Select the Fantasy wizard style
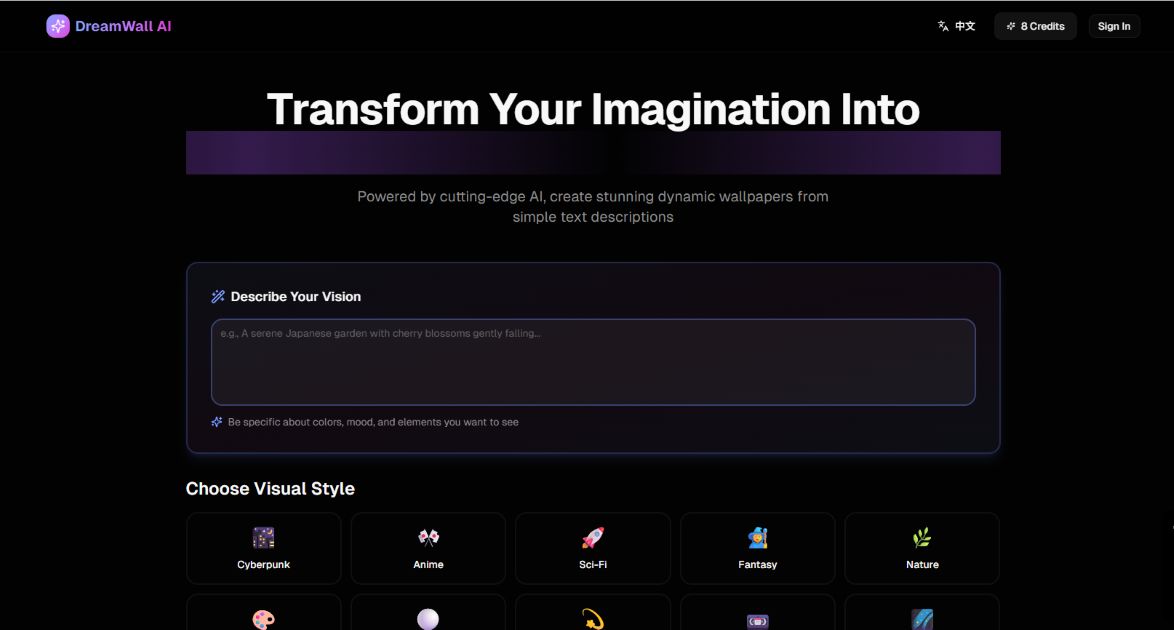 click(757, 548)
